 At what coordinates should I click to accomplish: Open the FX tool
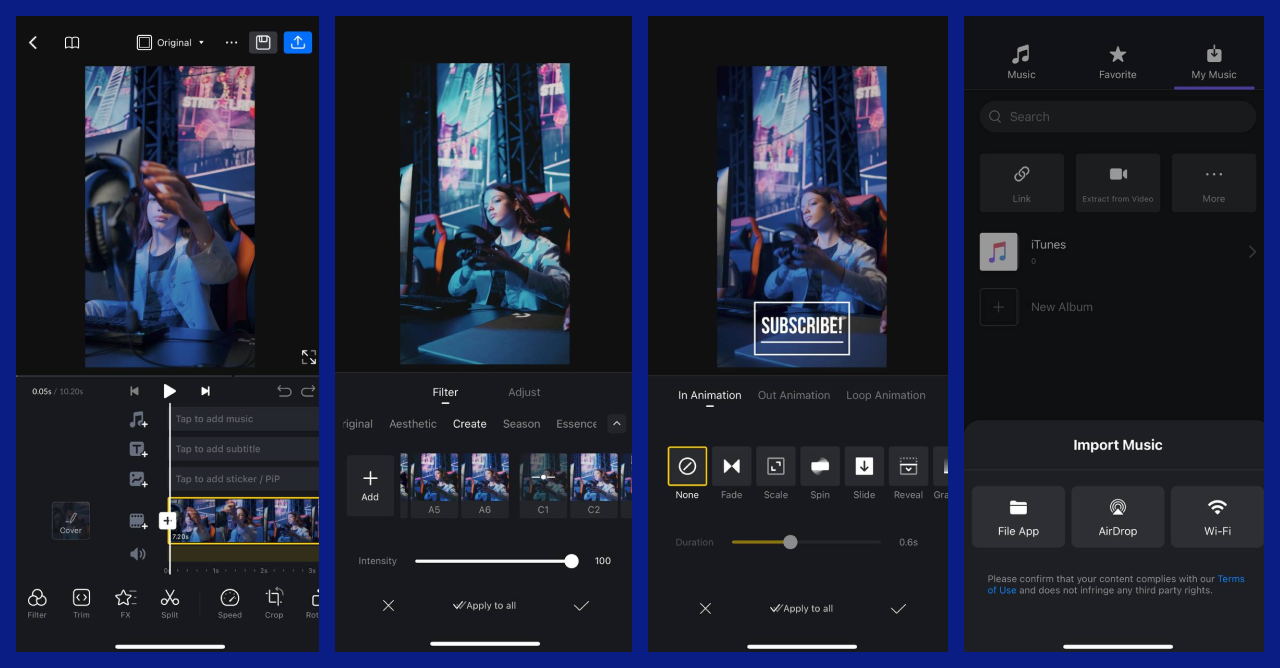125,603
